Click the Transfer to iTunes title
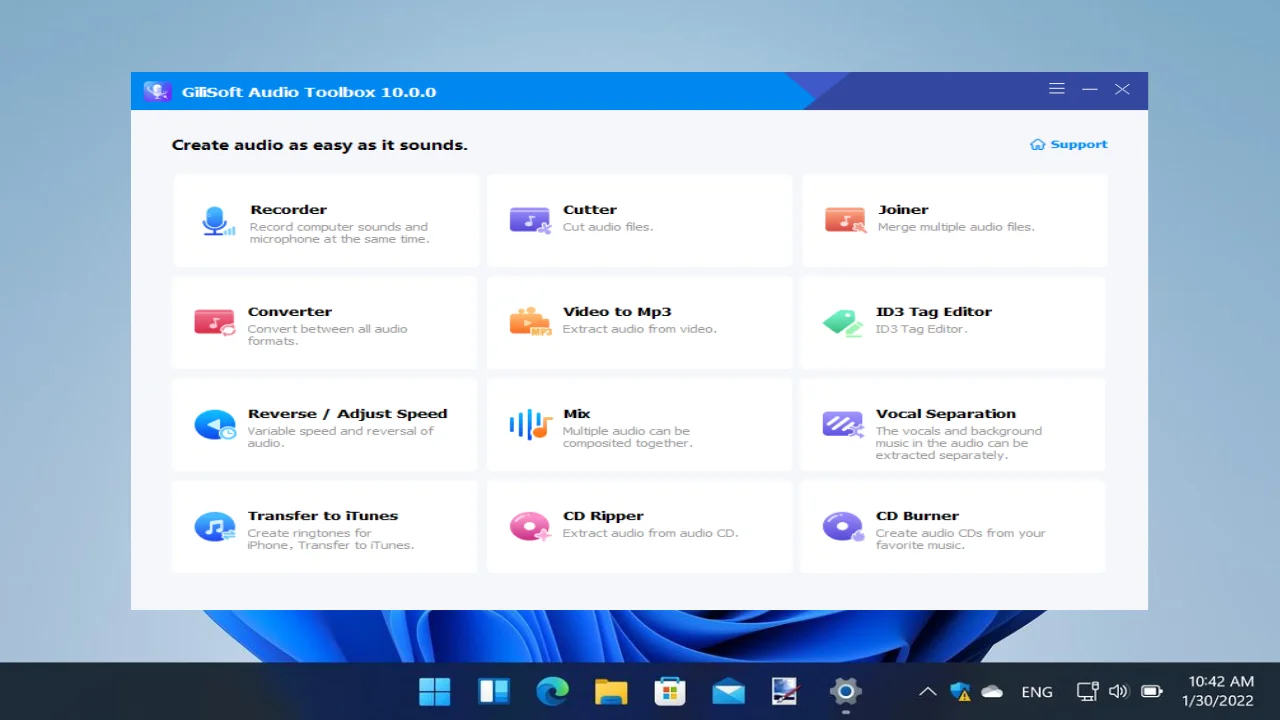The image size is (1280, 720). pos(323,516)
